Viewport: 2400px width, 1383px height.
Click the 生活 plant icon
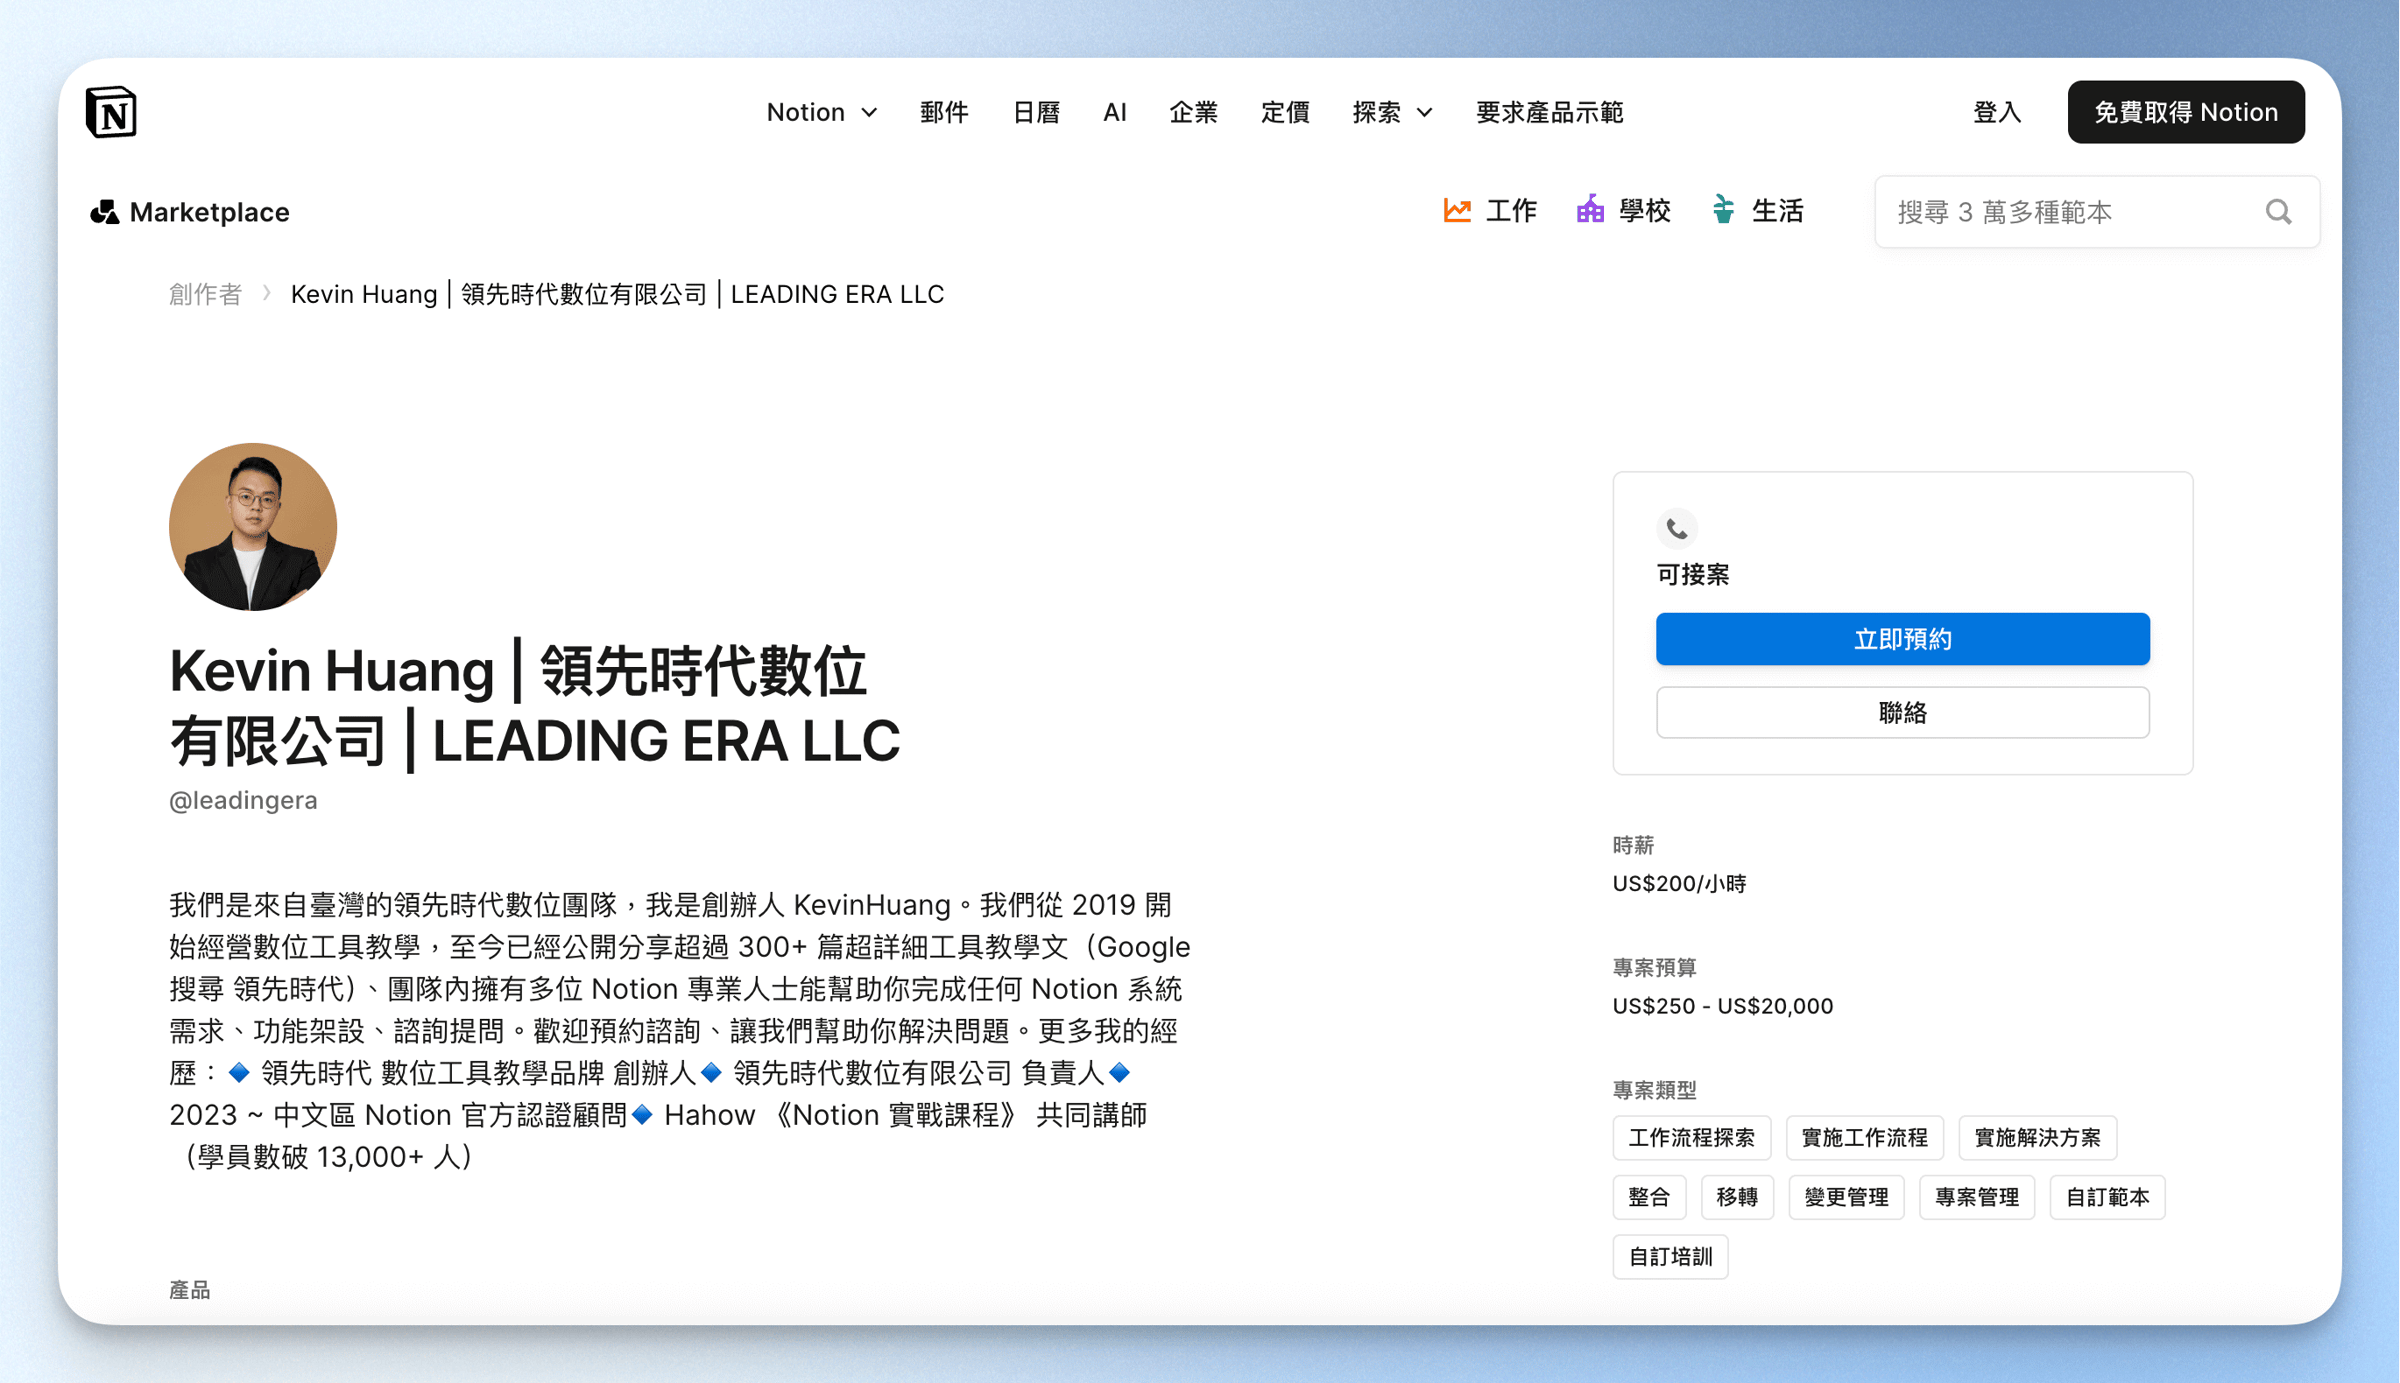pyautogui.click(x=1723, y=211)
